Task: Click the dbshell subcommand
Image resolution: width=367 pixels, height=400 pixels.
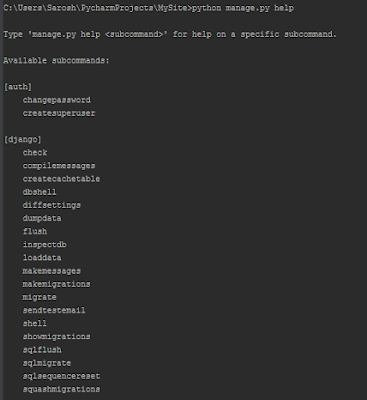Action: click(40, 192)
